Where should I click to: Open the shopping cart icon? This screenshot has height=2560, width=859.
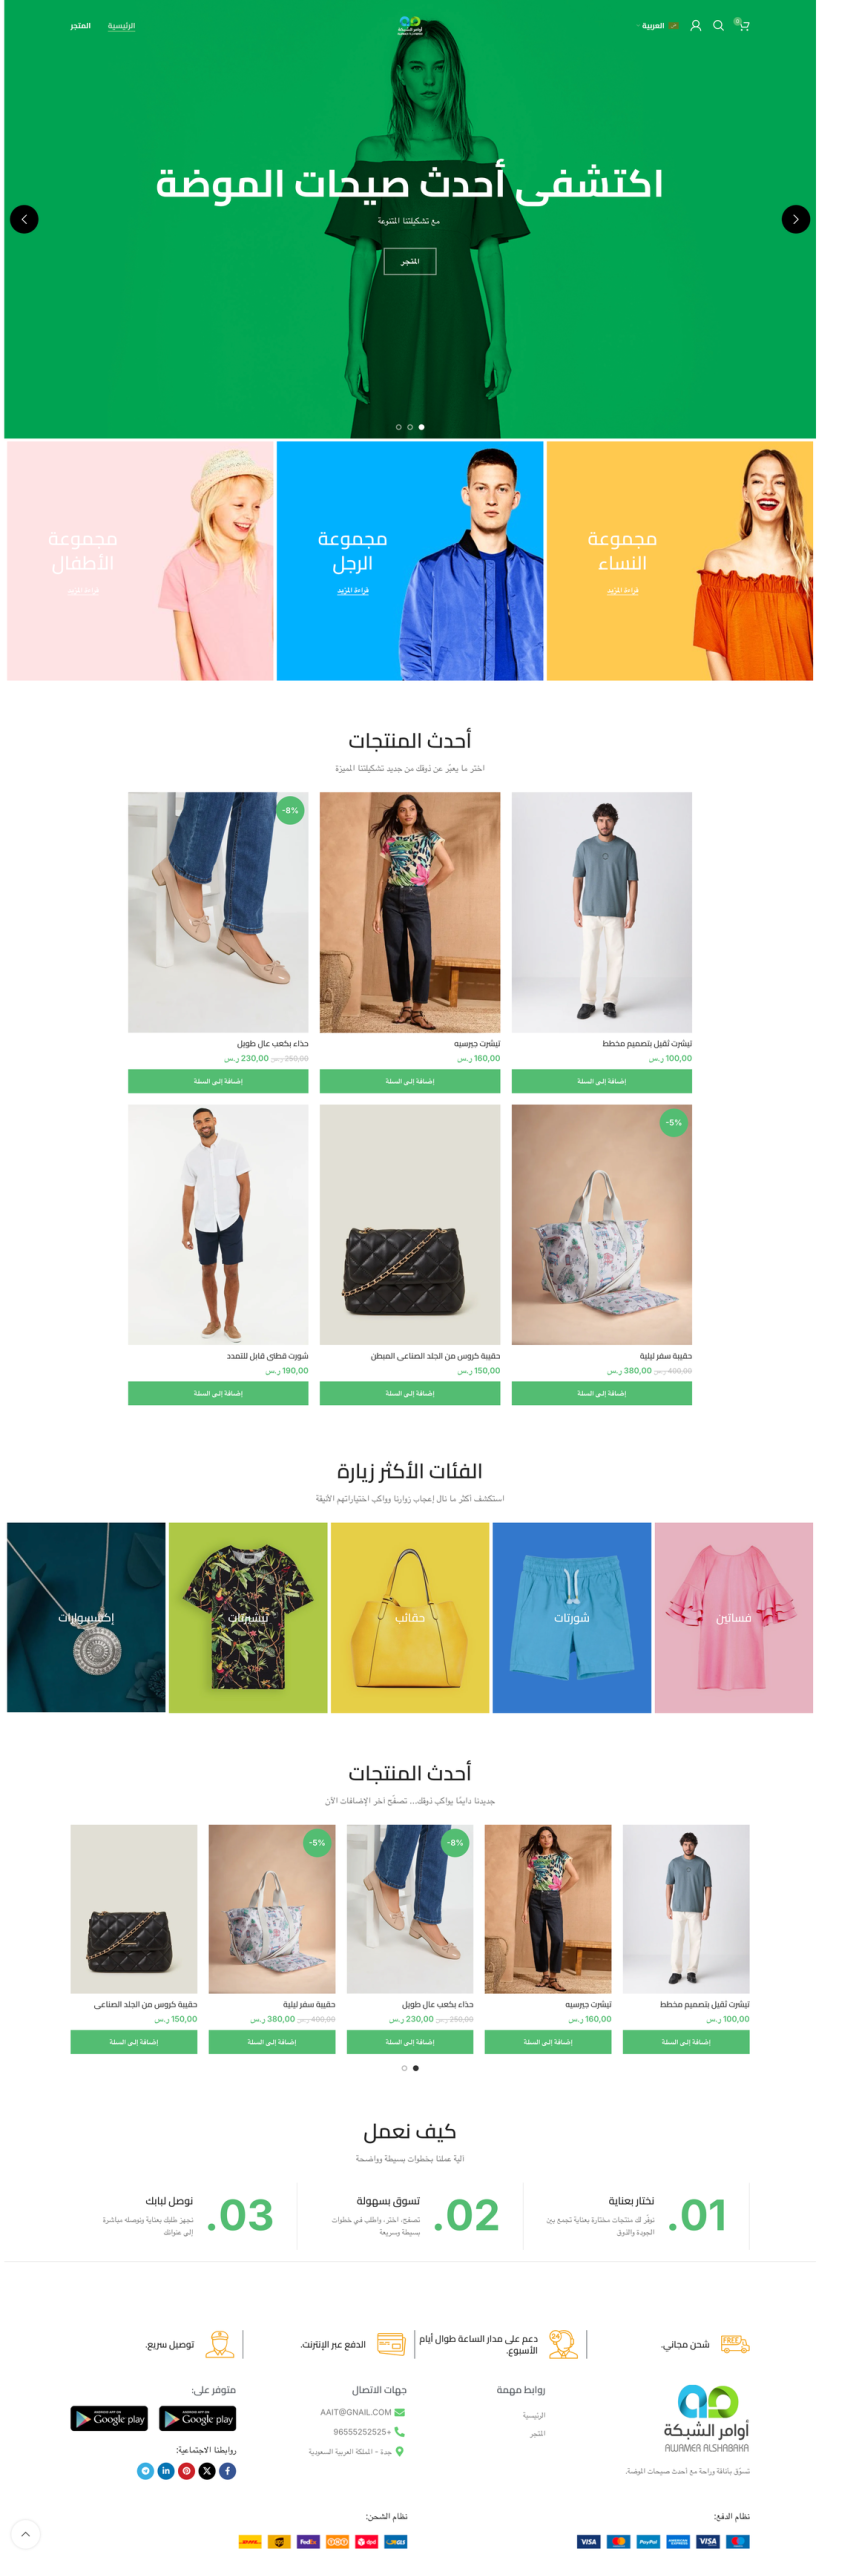(x=742, y=25)
